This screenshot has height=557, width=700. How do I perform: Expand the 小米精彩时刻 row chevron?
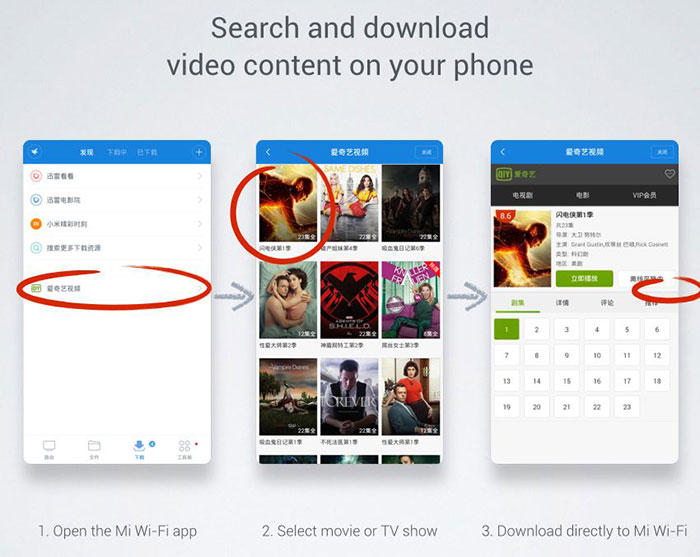tap(200, 224)
